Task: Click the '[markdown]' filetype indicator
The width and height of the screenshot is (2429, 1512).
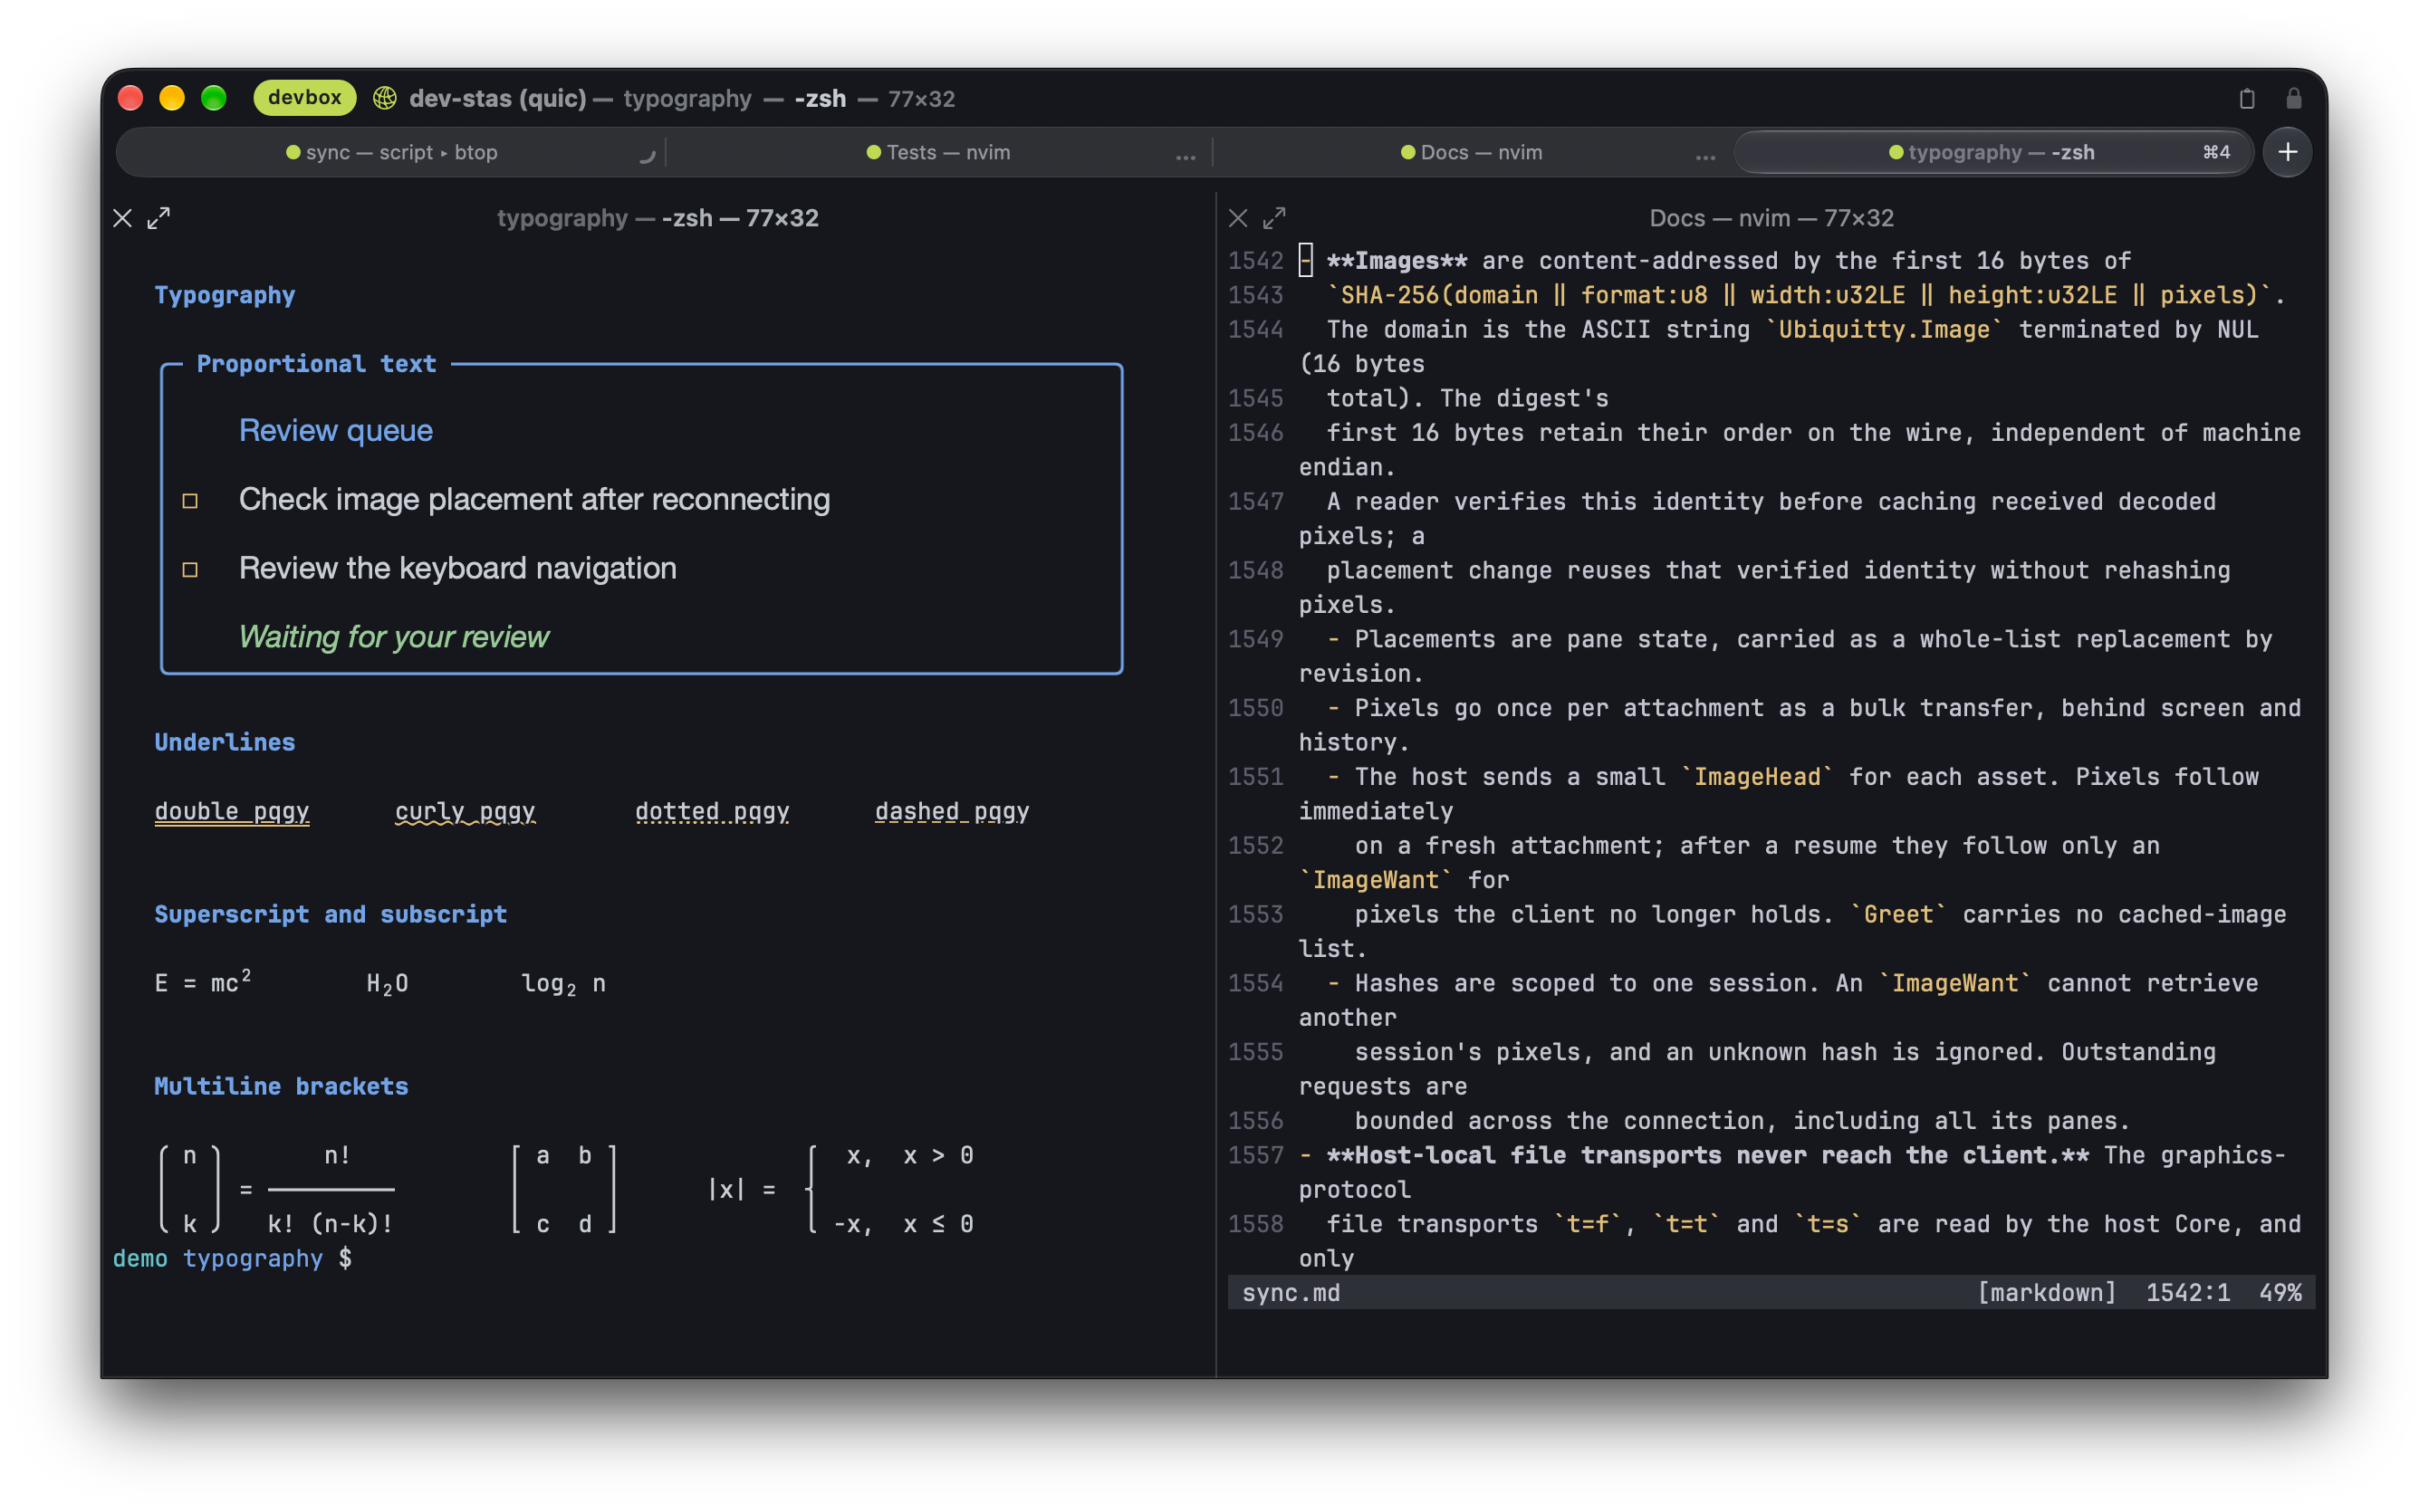Action: pos(2046,1293)
